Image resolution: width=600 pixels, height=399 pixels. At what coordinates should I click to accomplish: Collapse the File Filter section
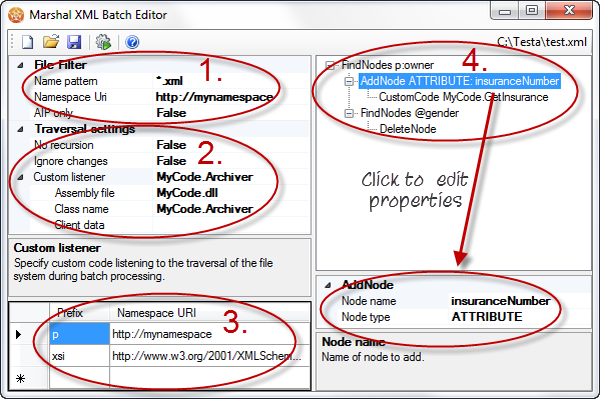pos(20,65)
